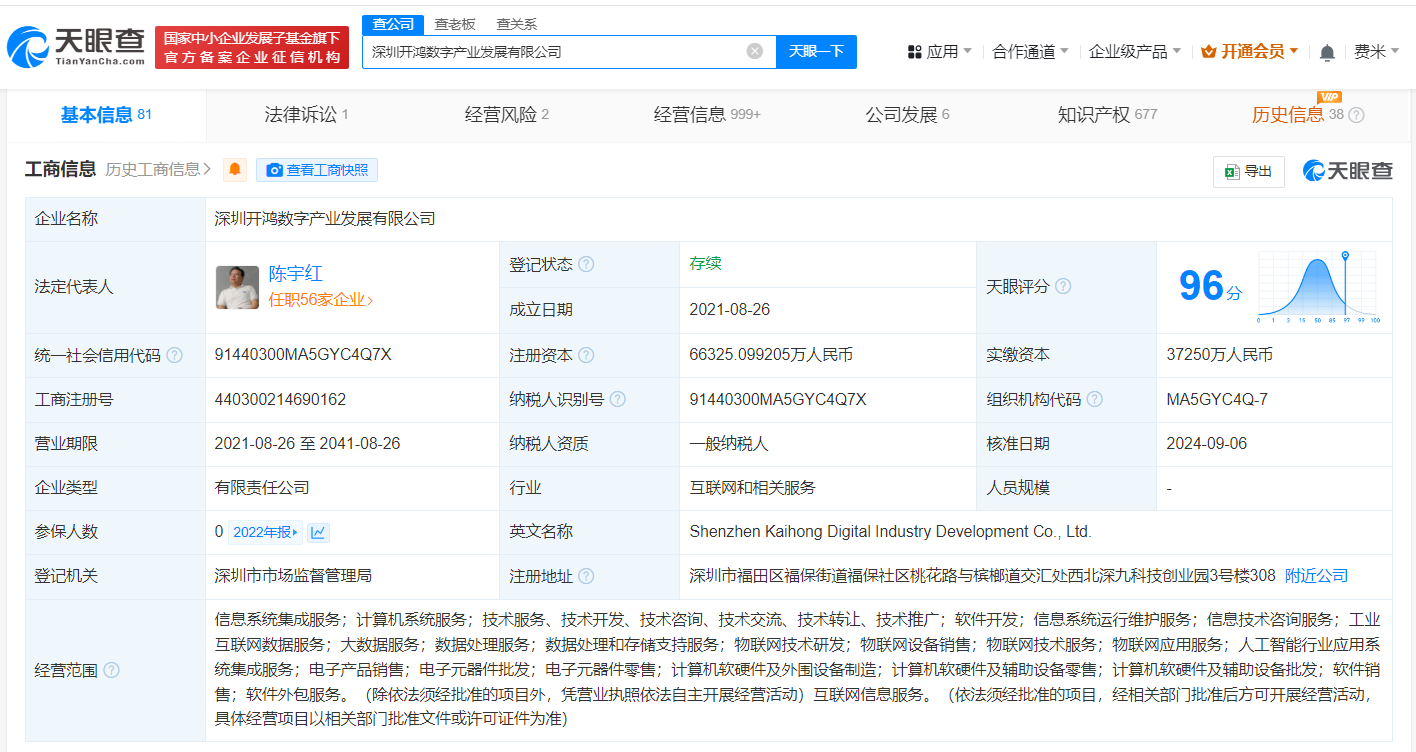
Task: Select the 基本信息 tab
Action: tap(106, 115)
